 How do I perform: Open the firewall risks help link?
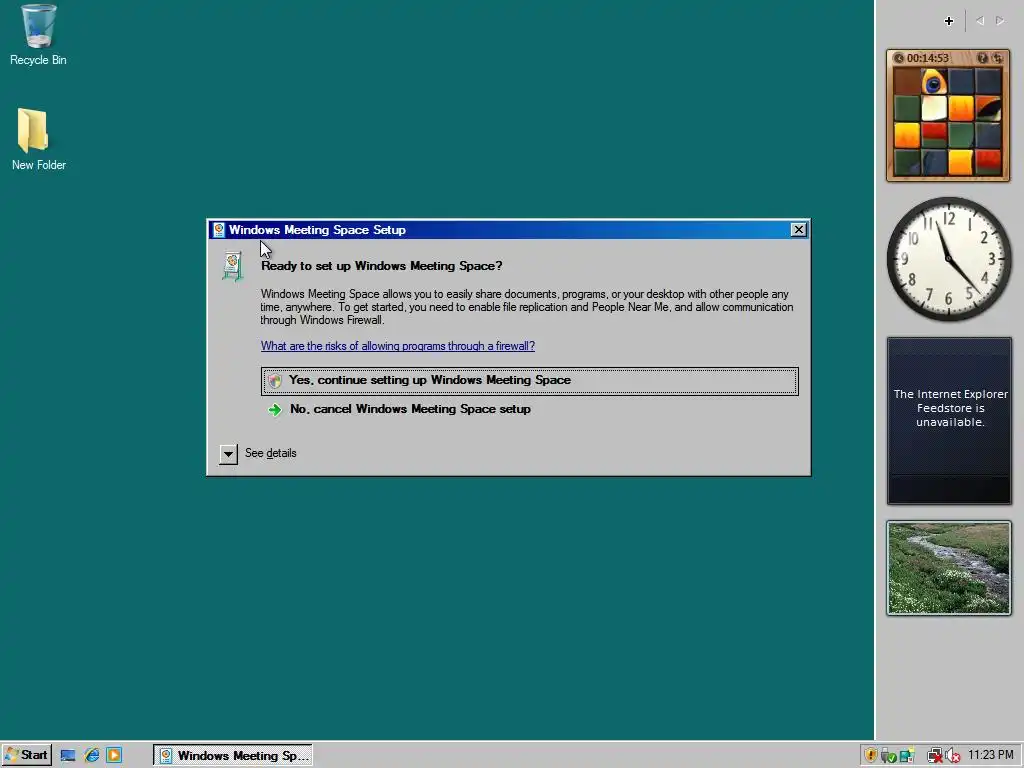[x=398, y=346]
